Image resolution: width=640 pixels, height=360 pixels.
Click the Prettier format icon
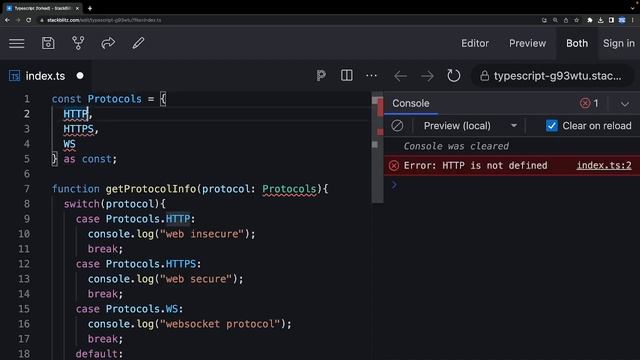tap(321, 76)
